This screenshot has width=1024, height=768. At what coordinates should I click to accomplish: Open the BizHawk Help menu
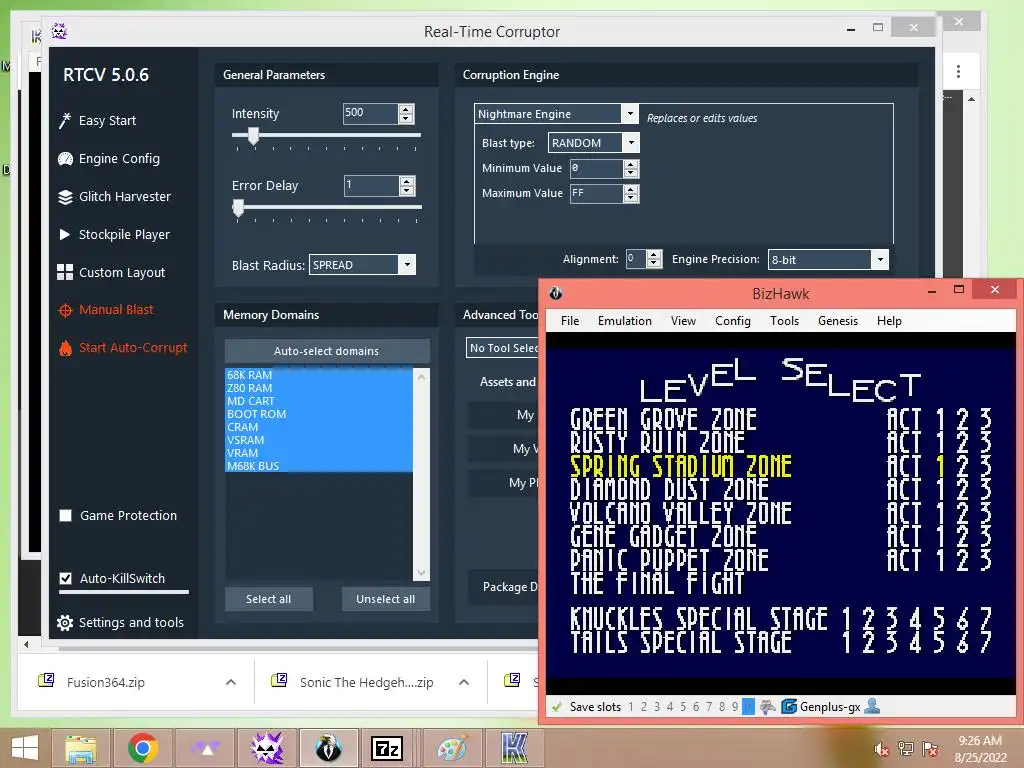pos(889,321)
